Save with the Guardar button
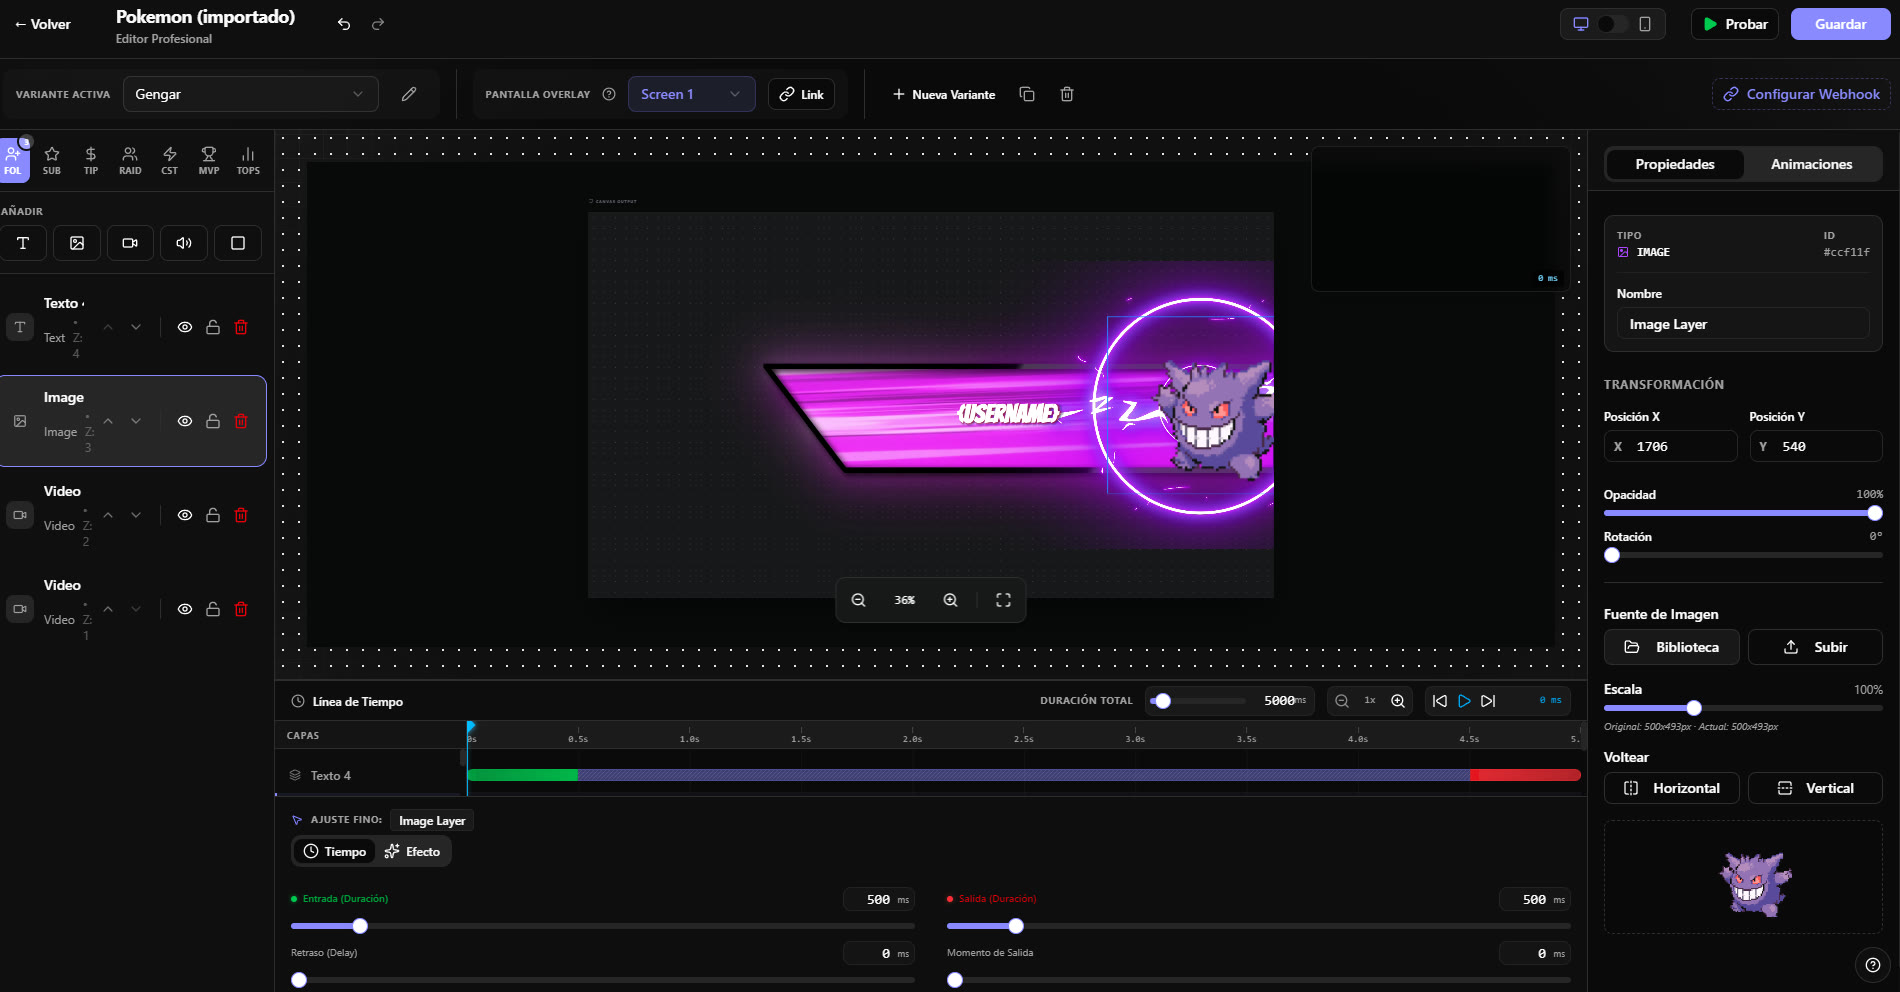The width and height of the screenshot is (1900, 992). 1840,24
